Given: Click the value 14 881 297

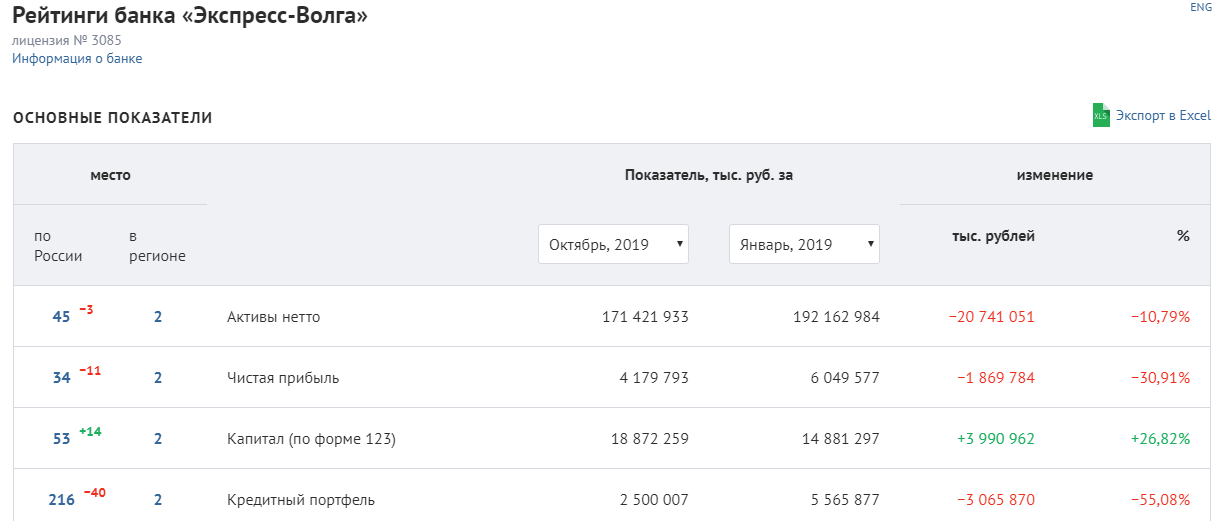Looking at the screenshot, I should (x=841, y=439).
